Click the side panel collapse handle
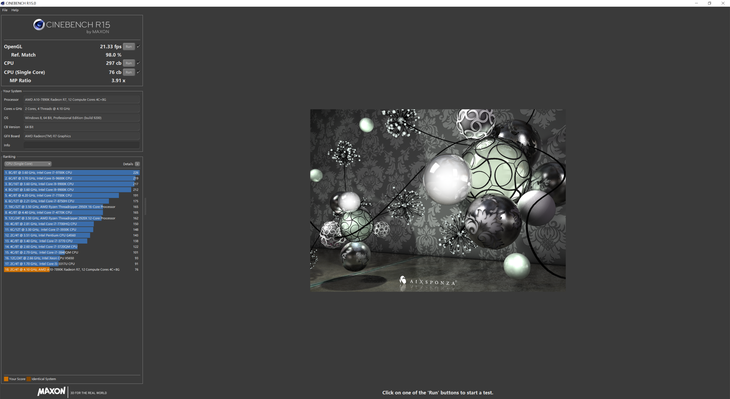The image size is (730, 399). point(145,206)
